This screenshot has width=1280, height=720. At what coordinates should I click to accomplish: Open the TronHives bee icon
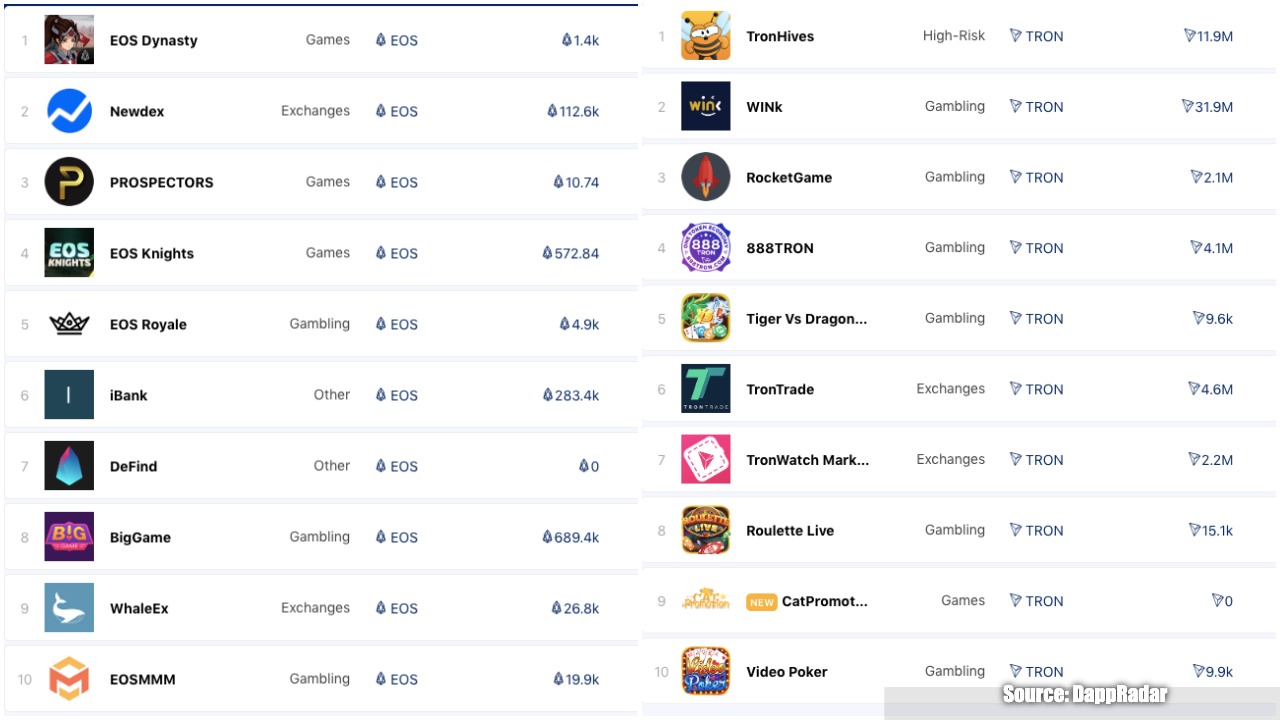point(705,36)
